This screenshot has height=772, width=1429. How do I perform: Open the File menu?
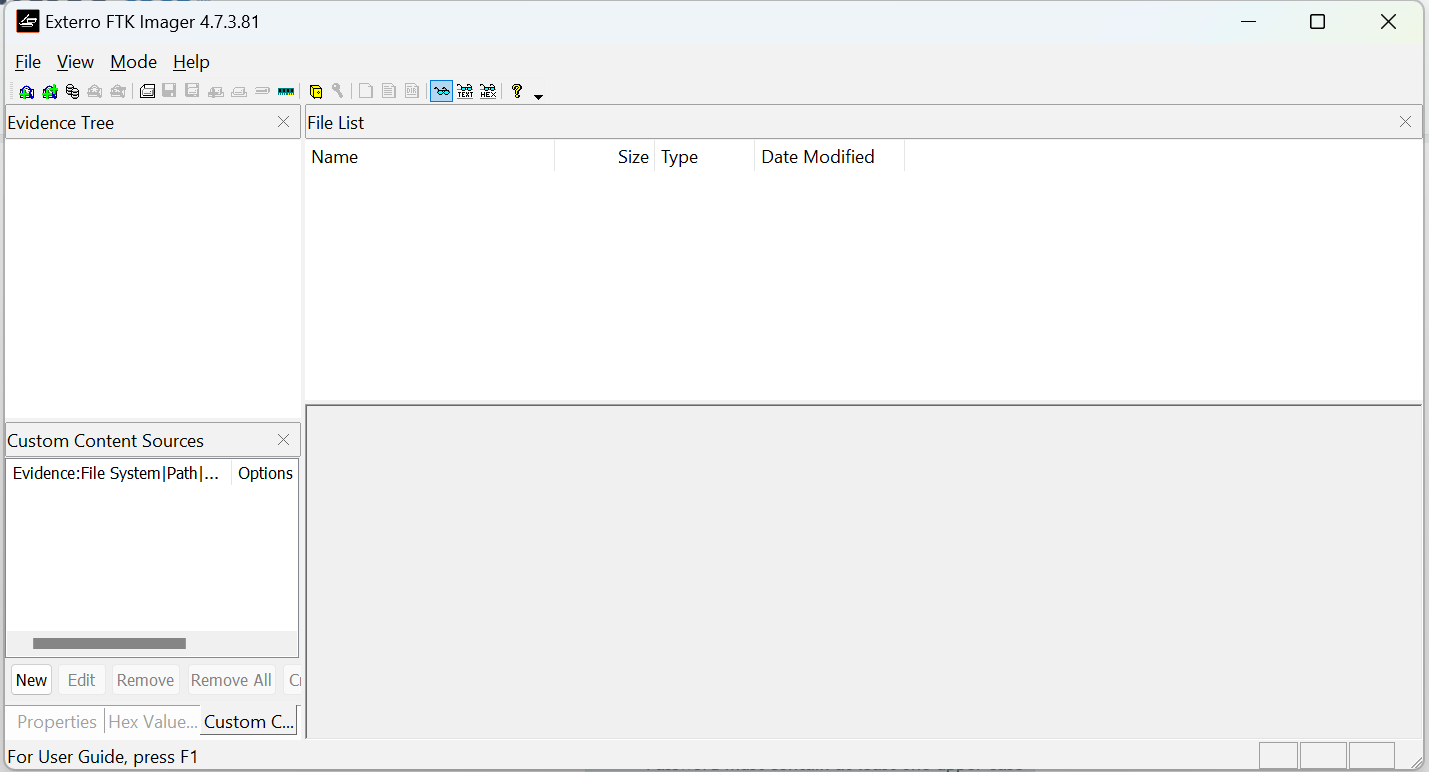click(x=28, y=62)
